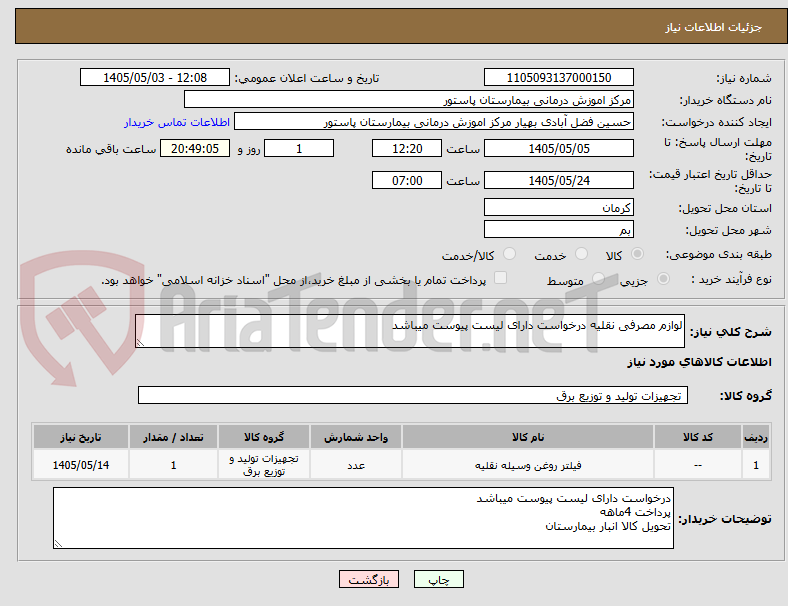Click the request creator name field

[434, 122]
